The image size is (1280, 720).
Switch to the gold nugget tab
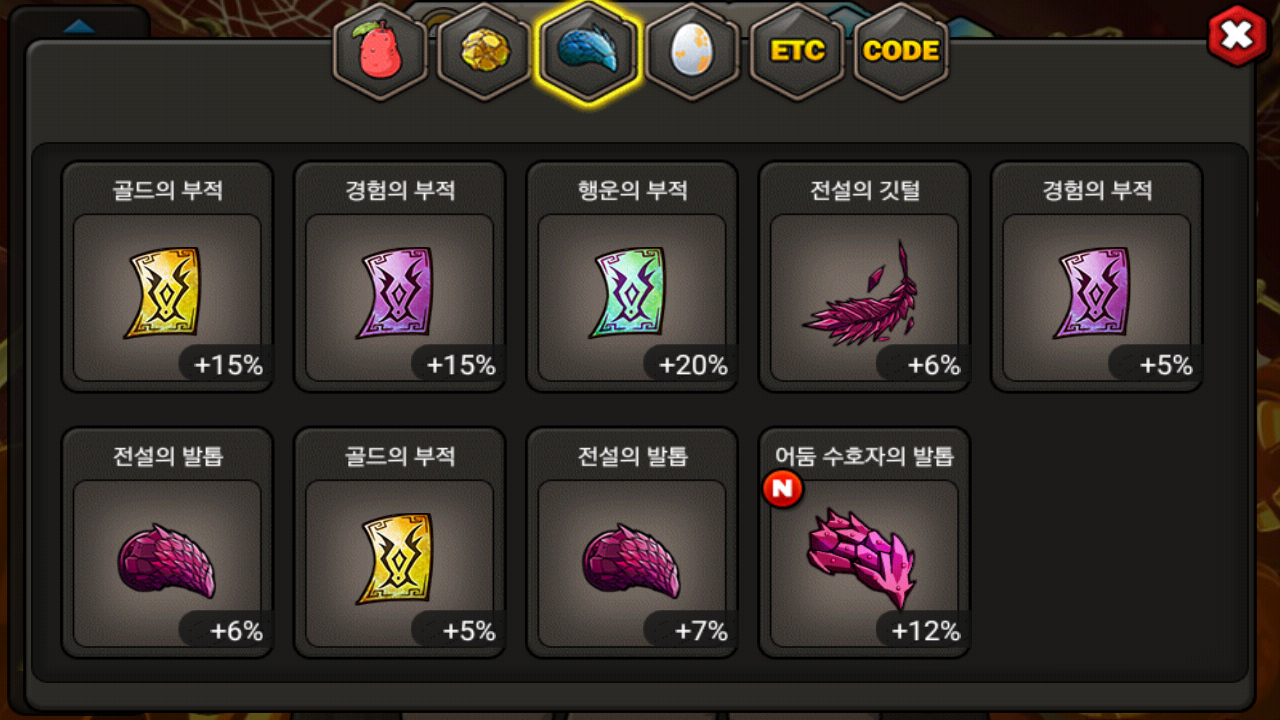pyautogui.click(x=485, y=52)
